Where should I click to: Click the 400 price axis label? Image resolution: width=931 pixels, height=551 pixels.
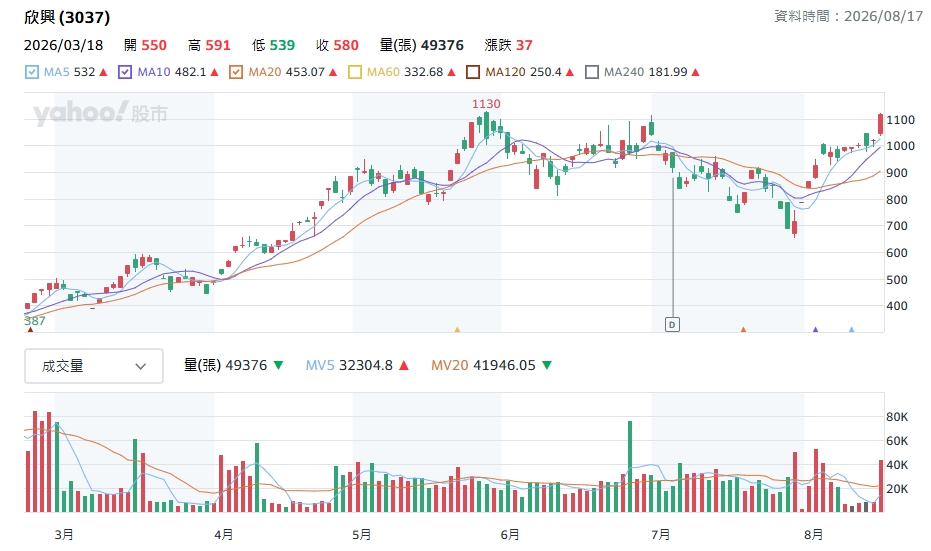coord(897,306)
